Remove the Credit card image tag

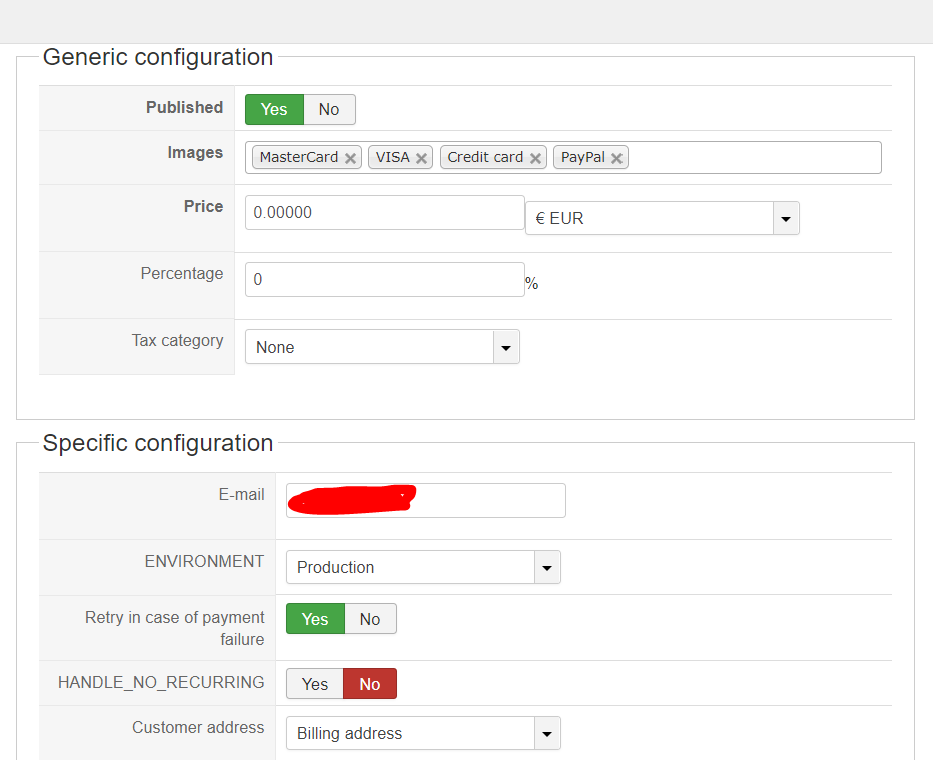click(536, 158)
